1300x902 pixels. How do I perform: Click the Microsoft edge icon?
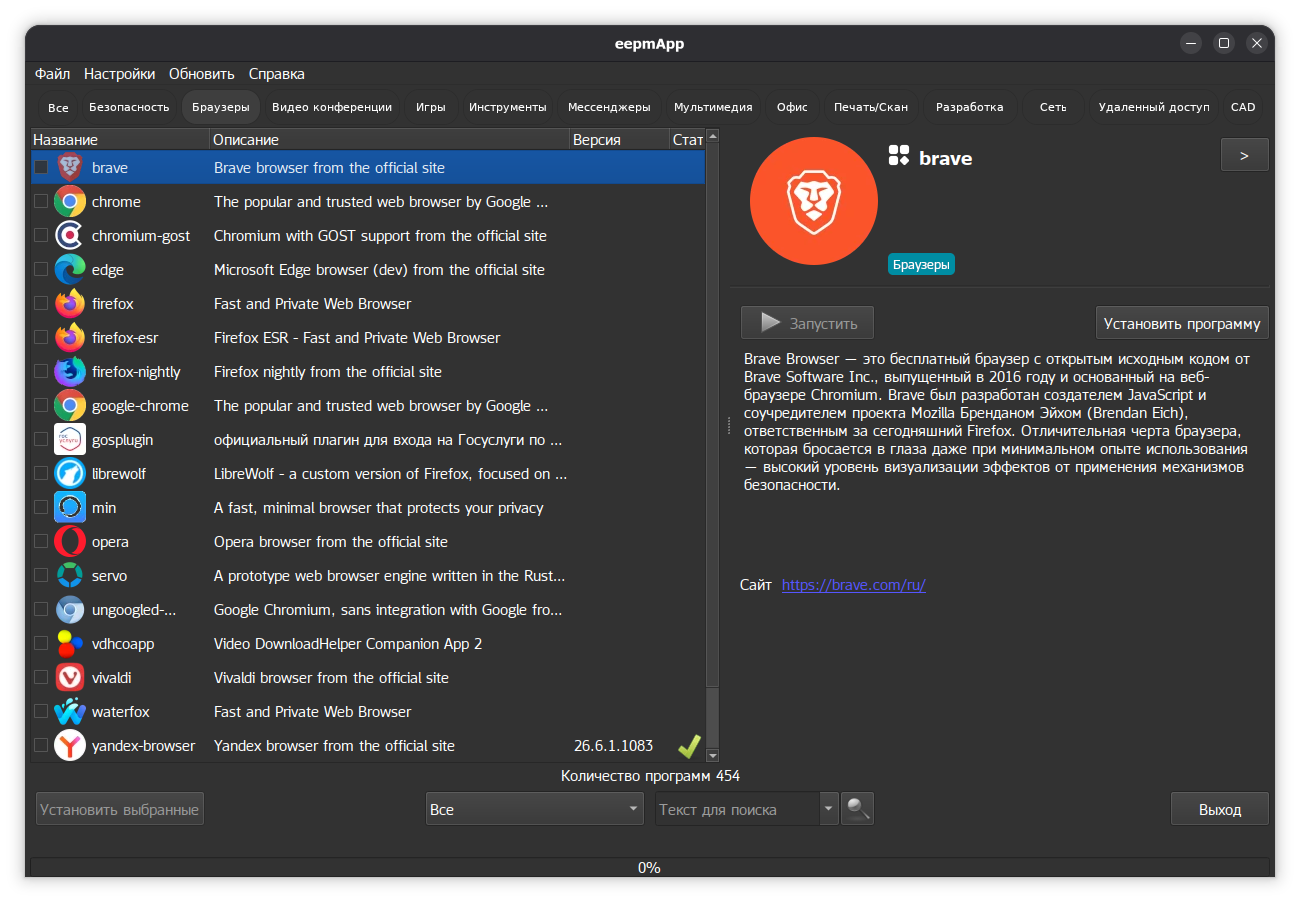click(x=70, y=270)
